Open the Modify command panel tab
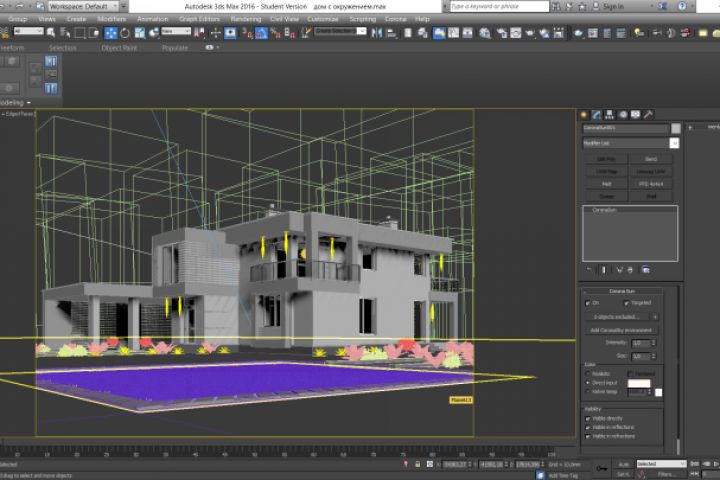The height and width of the screenshot is (480, 720). click(x=597, y=114)
